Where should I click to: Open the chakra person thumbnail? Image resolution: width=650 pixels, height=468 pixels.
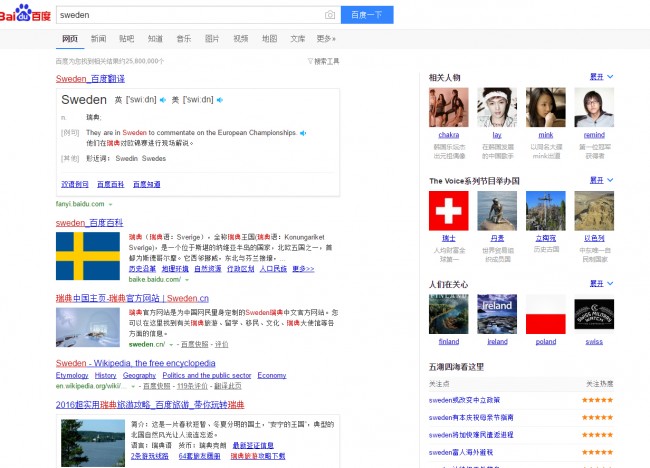pos(449,107)
